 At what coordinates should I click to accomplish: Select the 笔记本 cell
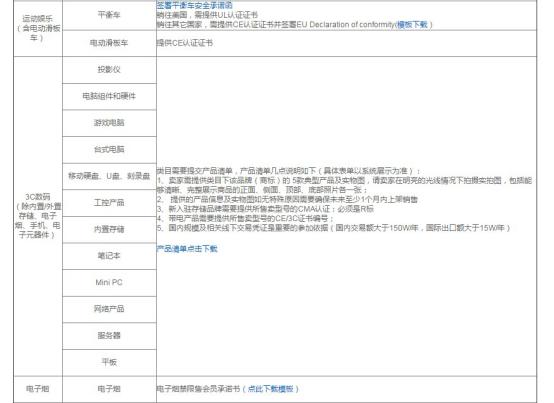(x=109, y=256)
